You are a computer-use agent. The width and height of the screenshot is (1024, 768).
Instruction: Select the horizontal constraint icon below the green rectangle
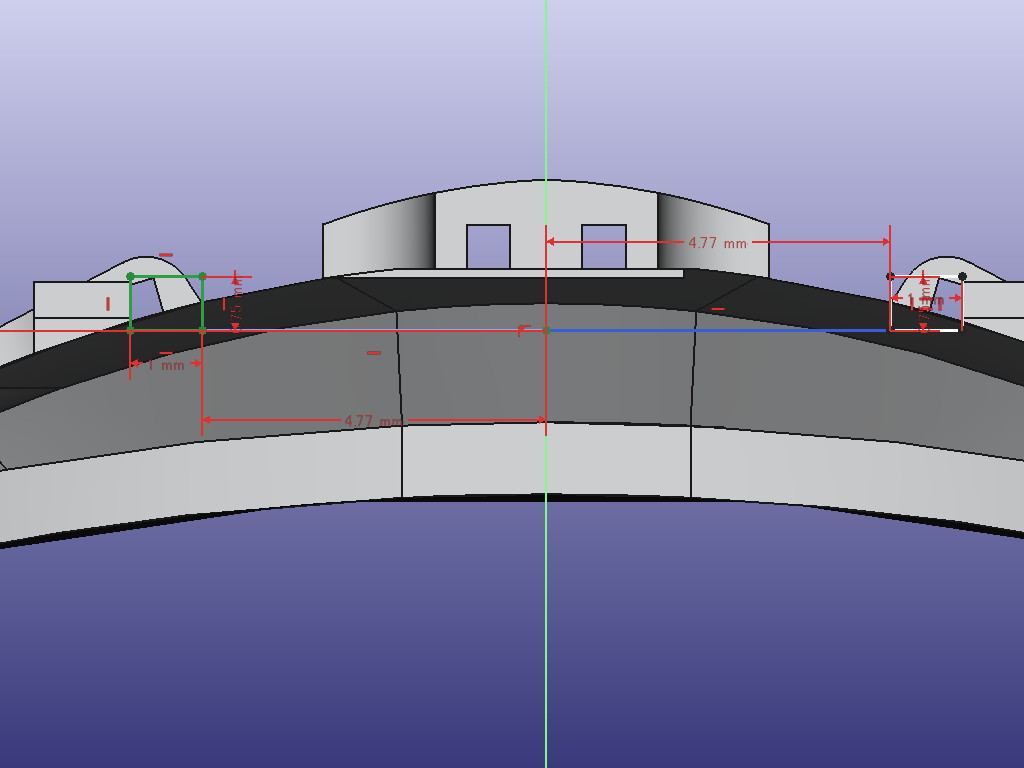click(x=166, y=352)
